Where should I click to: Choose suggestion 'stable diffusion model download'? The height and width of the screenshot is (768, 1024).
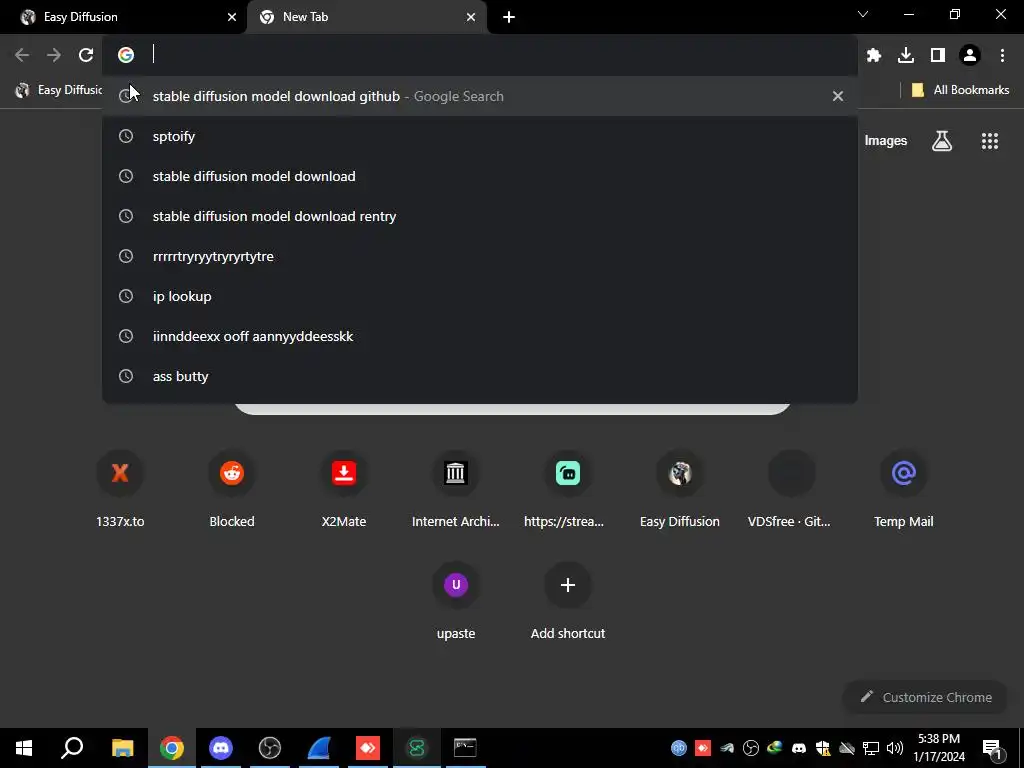480,176
